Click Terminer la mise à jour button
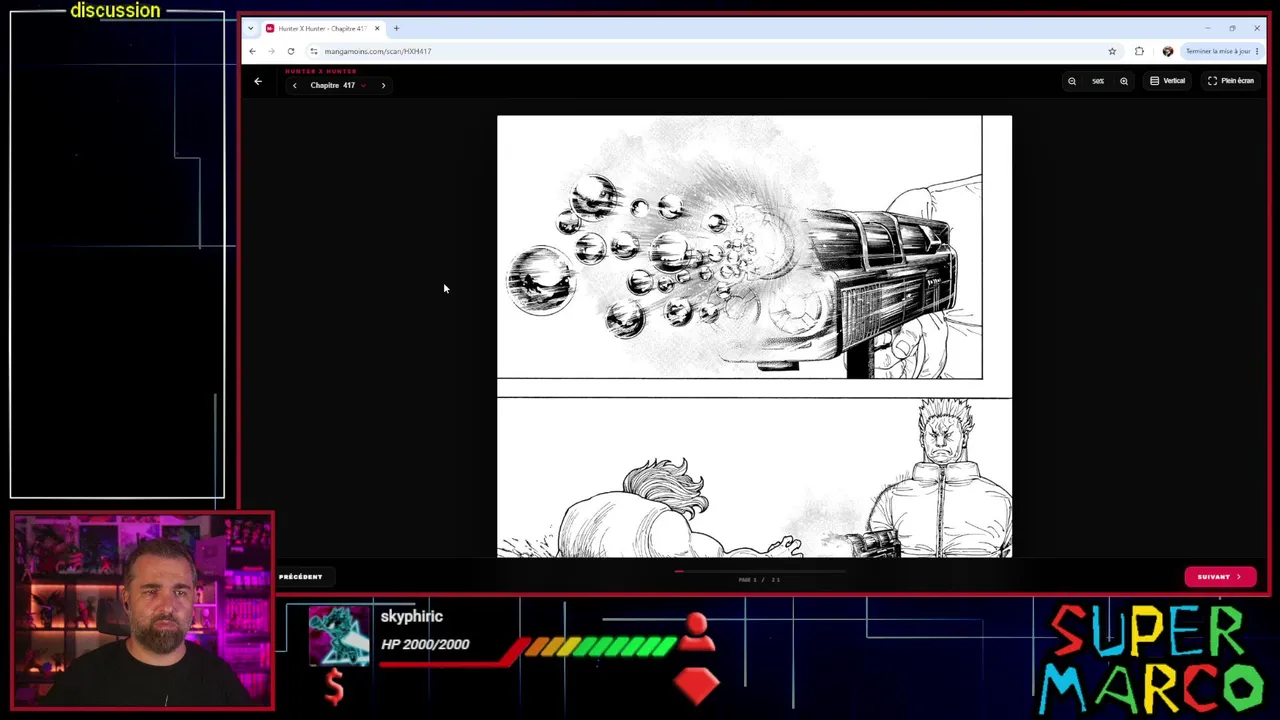 click(x=1217, y=51)
